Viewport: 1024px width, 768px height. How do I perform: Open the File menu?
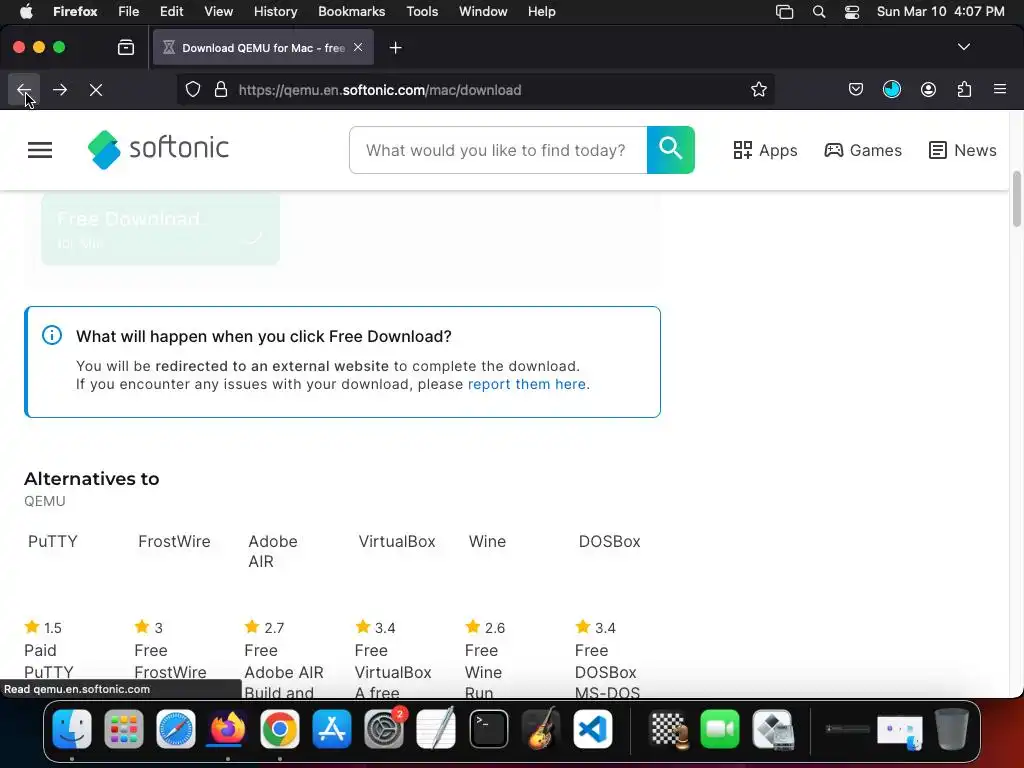(x=128, y=11)
